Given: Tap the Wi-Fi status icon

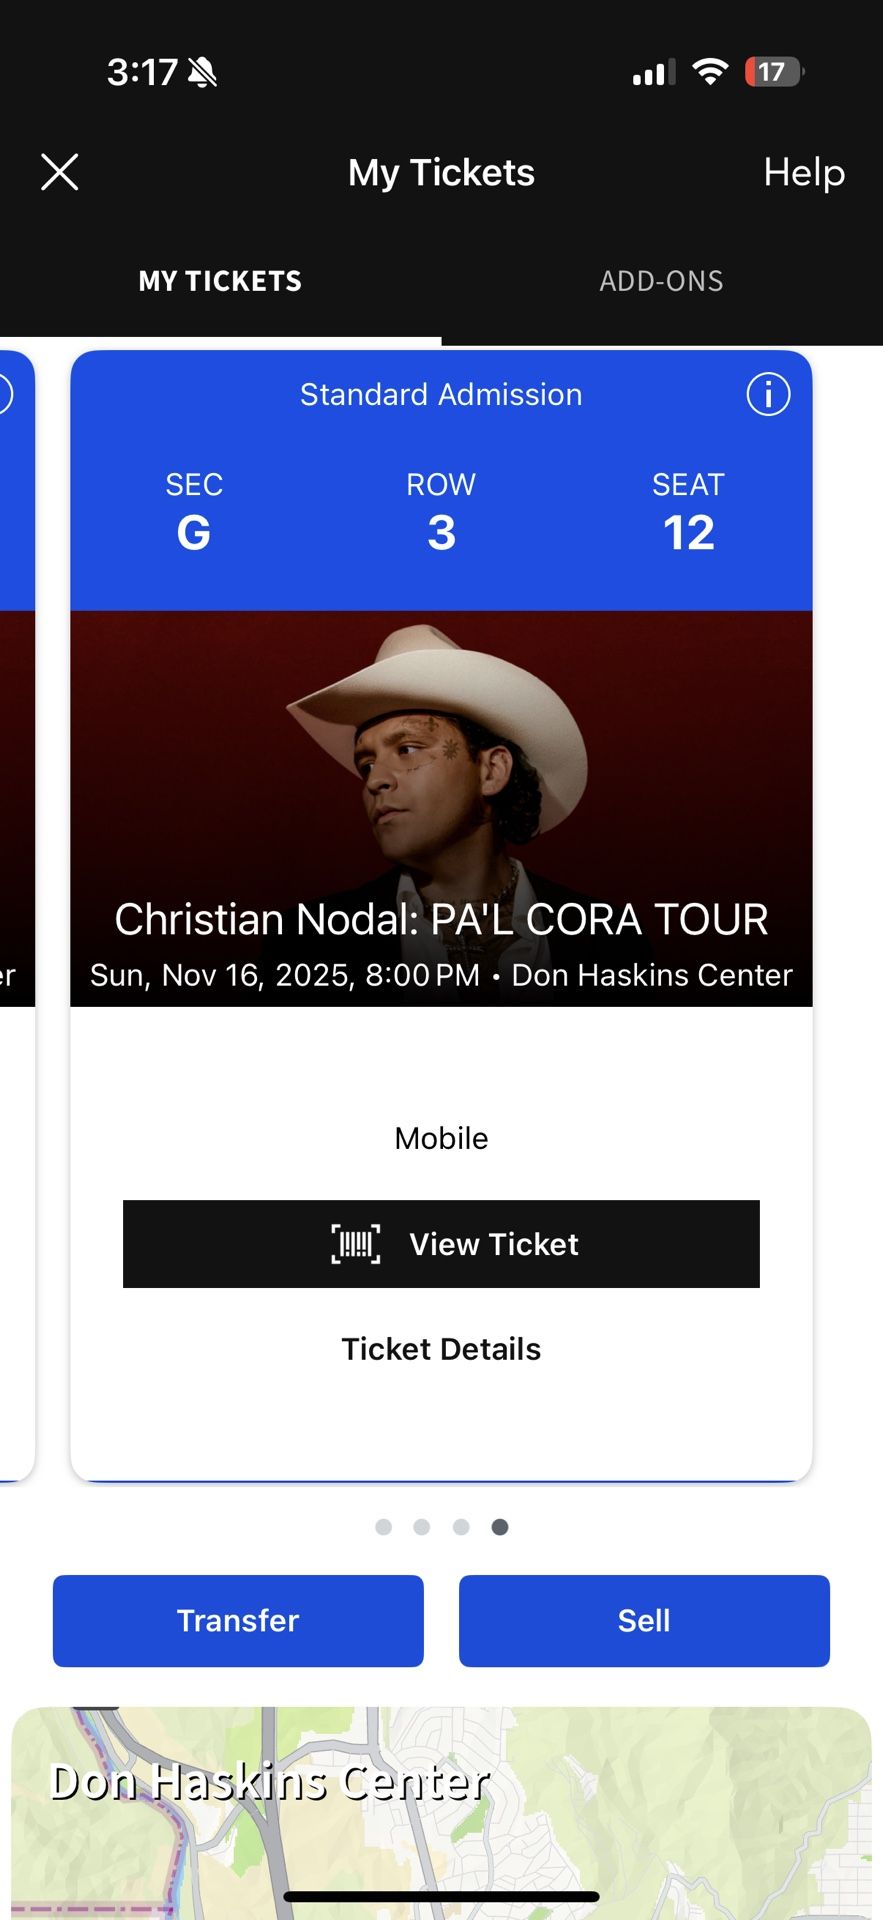Looking at the screenshot, I should (710, 72).
